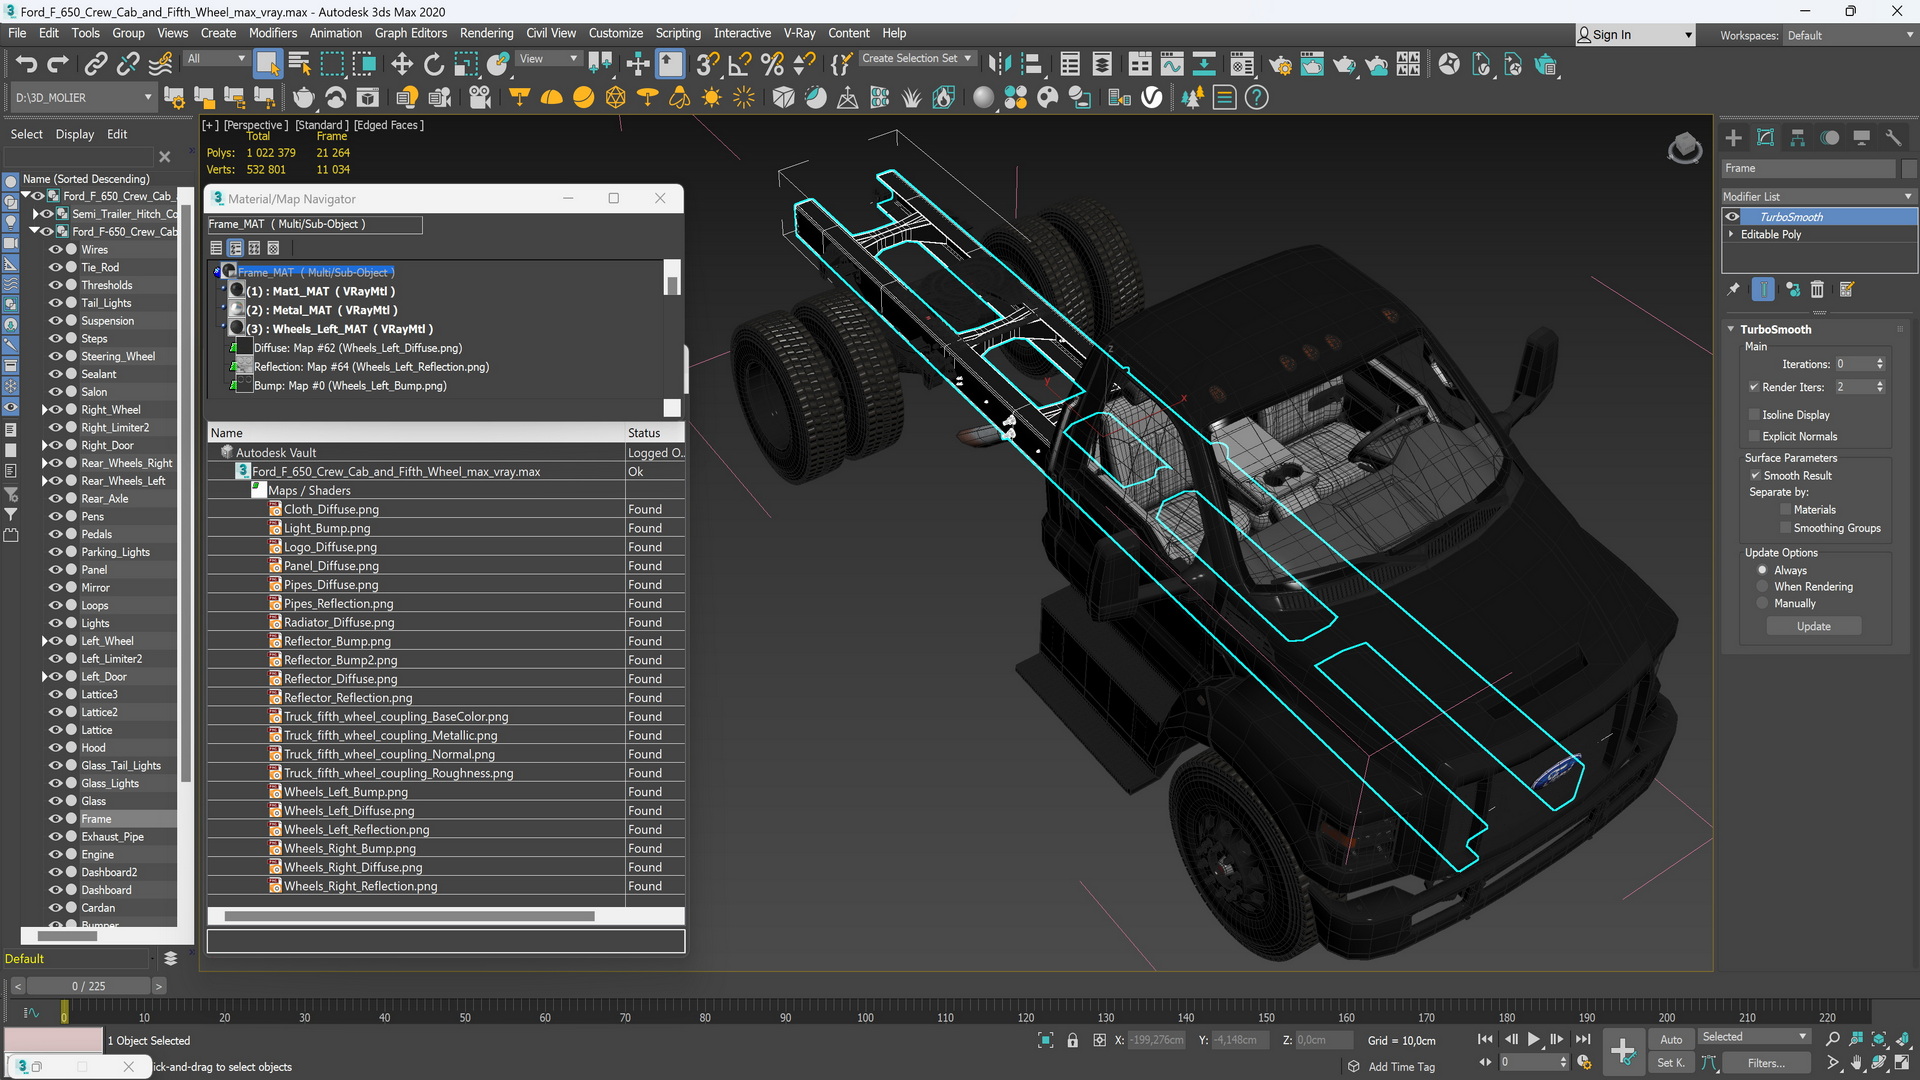The height and width of the screenshot is (1080, 1920).
Task: Click the Update button in TurboSmooth
Action: [1813, 626]
